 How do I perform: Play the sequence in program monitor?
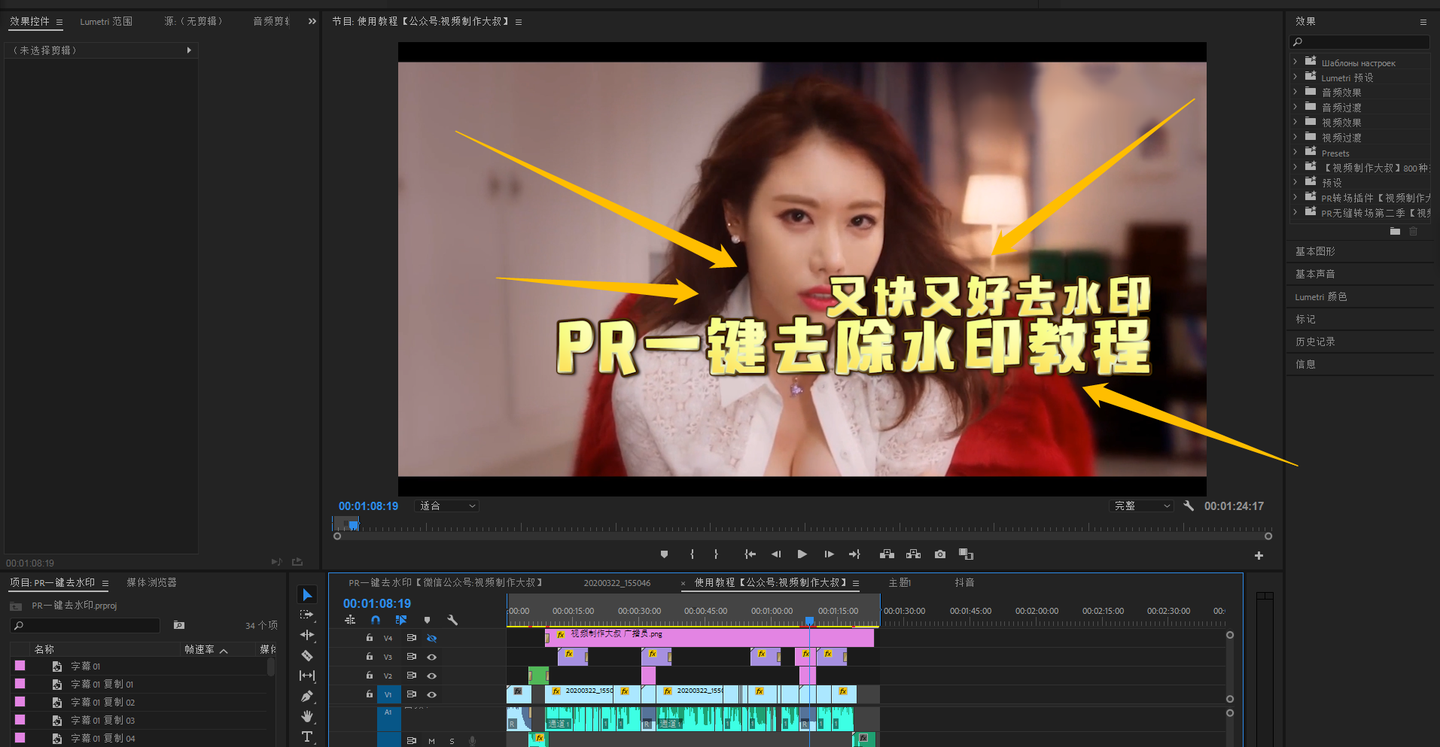pyautogui.click(x=802, y=554)
